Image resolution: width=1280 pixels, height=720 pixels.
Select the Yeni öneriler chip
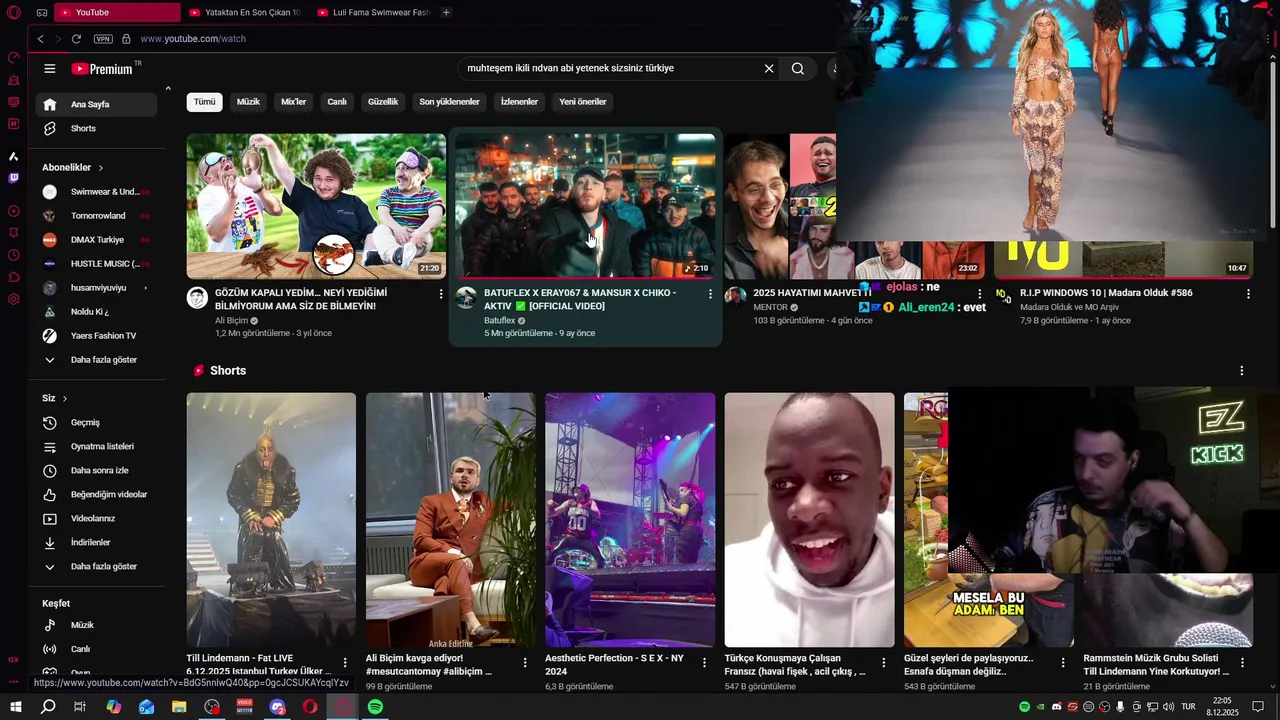click(583, 102)
